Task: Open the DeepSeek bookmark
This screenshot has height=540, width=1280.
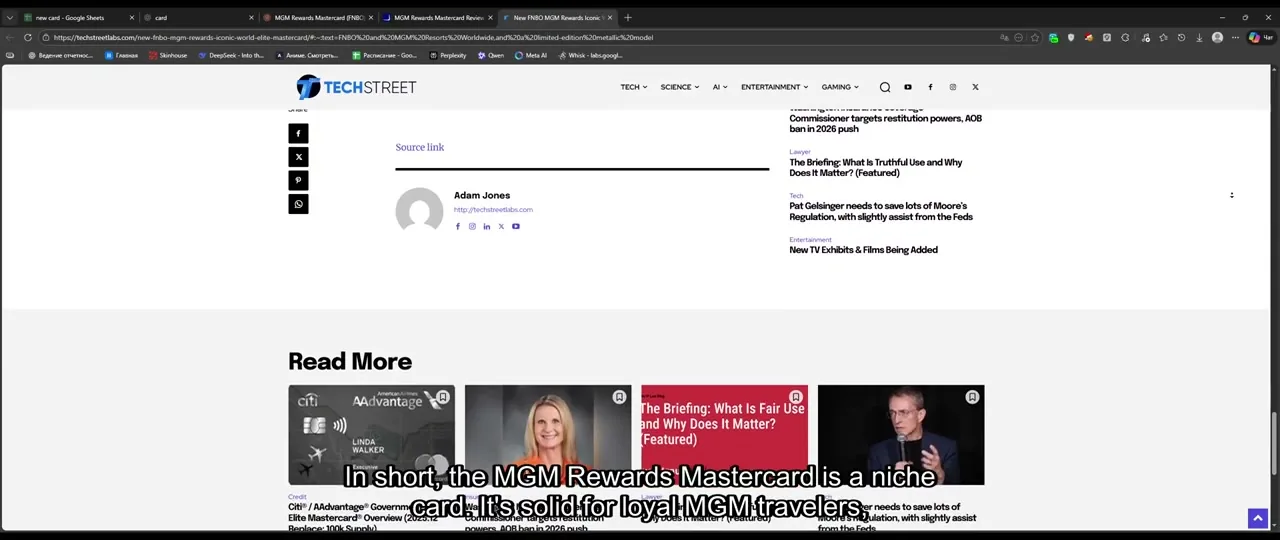Action: click(231, 55)
